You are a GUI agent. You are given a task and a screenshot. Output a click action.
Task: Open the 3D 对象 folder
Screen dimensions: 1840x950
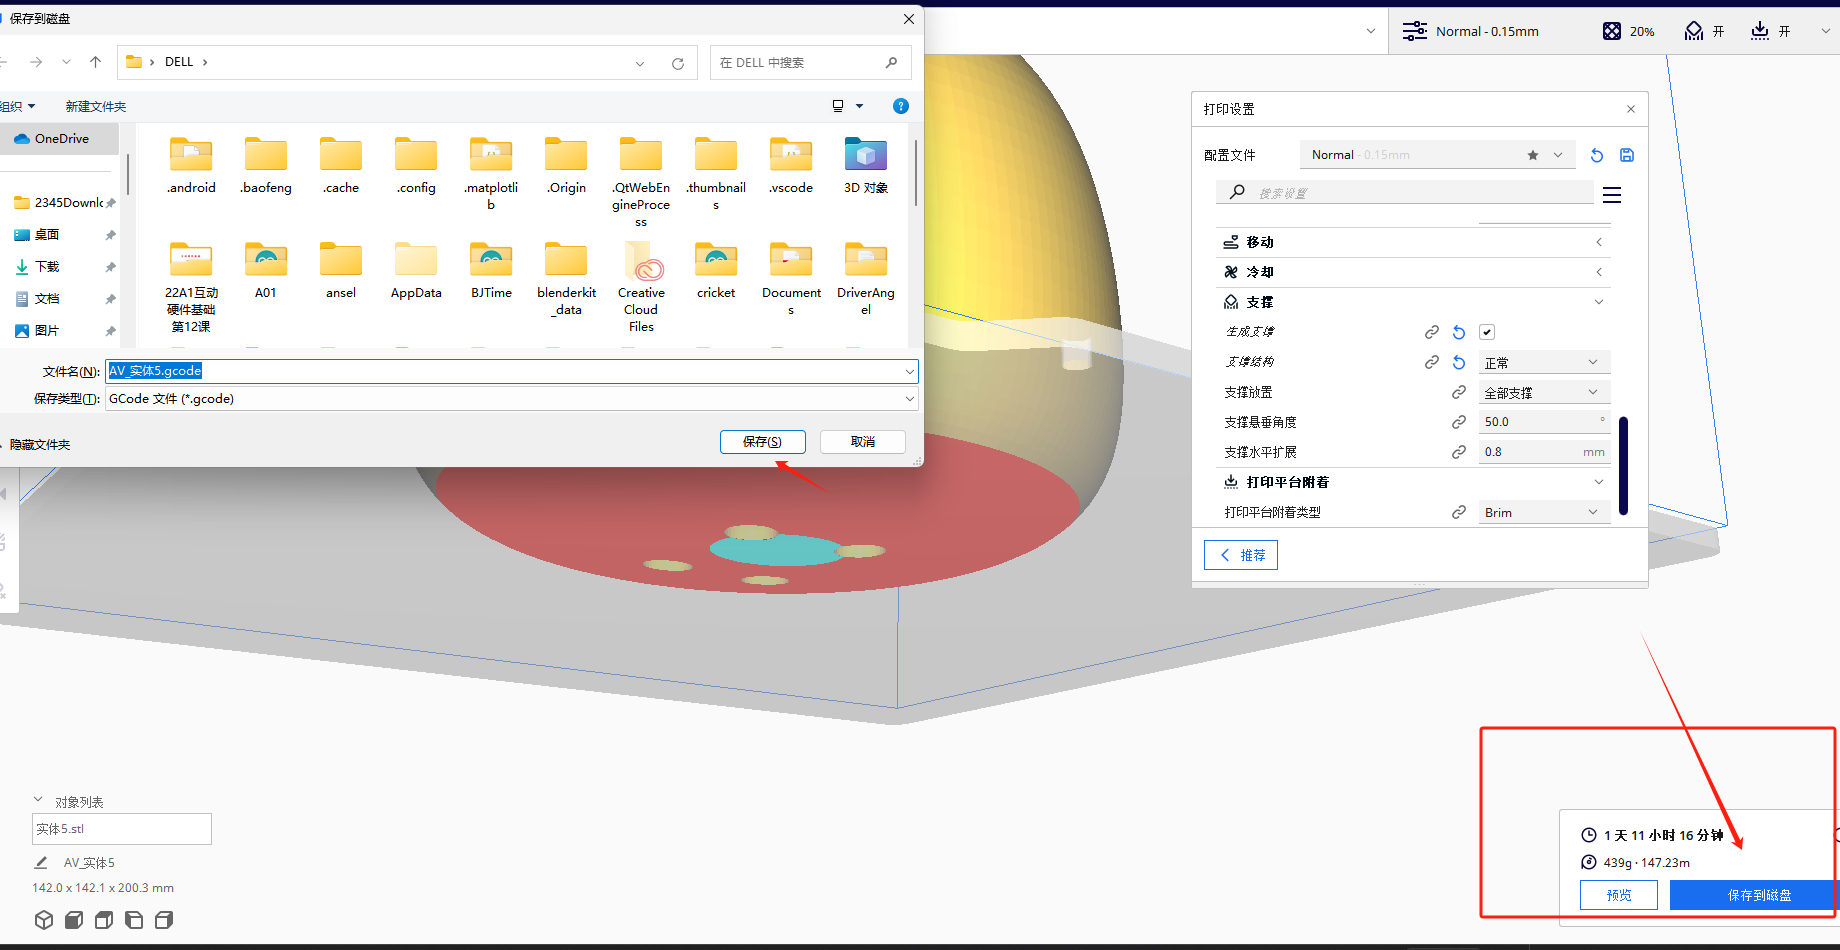click(x=866, y=167)
